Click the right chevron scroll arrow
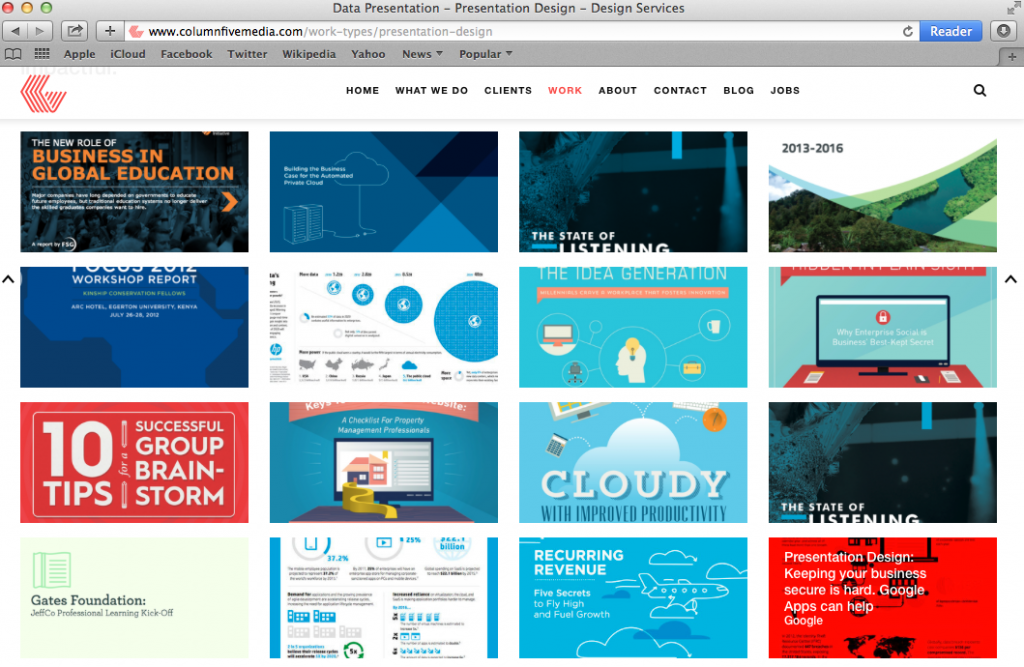The height and width of the screenshot is (667, 1024). [1010, 279]
